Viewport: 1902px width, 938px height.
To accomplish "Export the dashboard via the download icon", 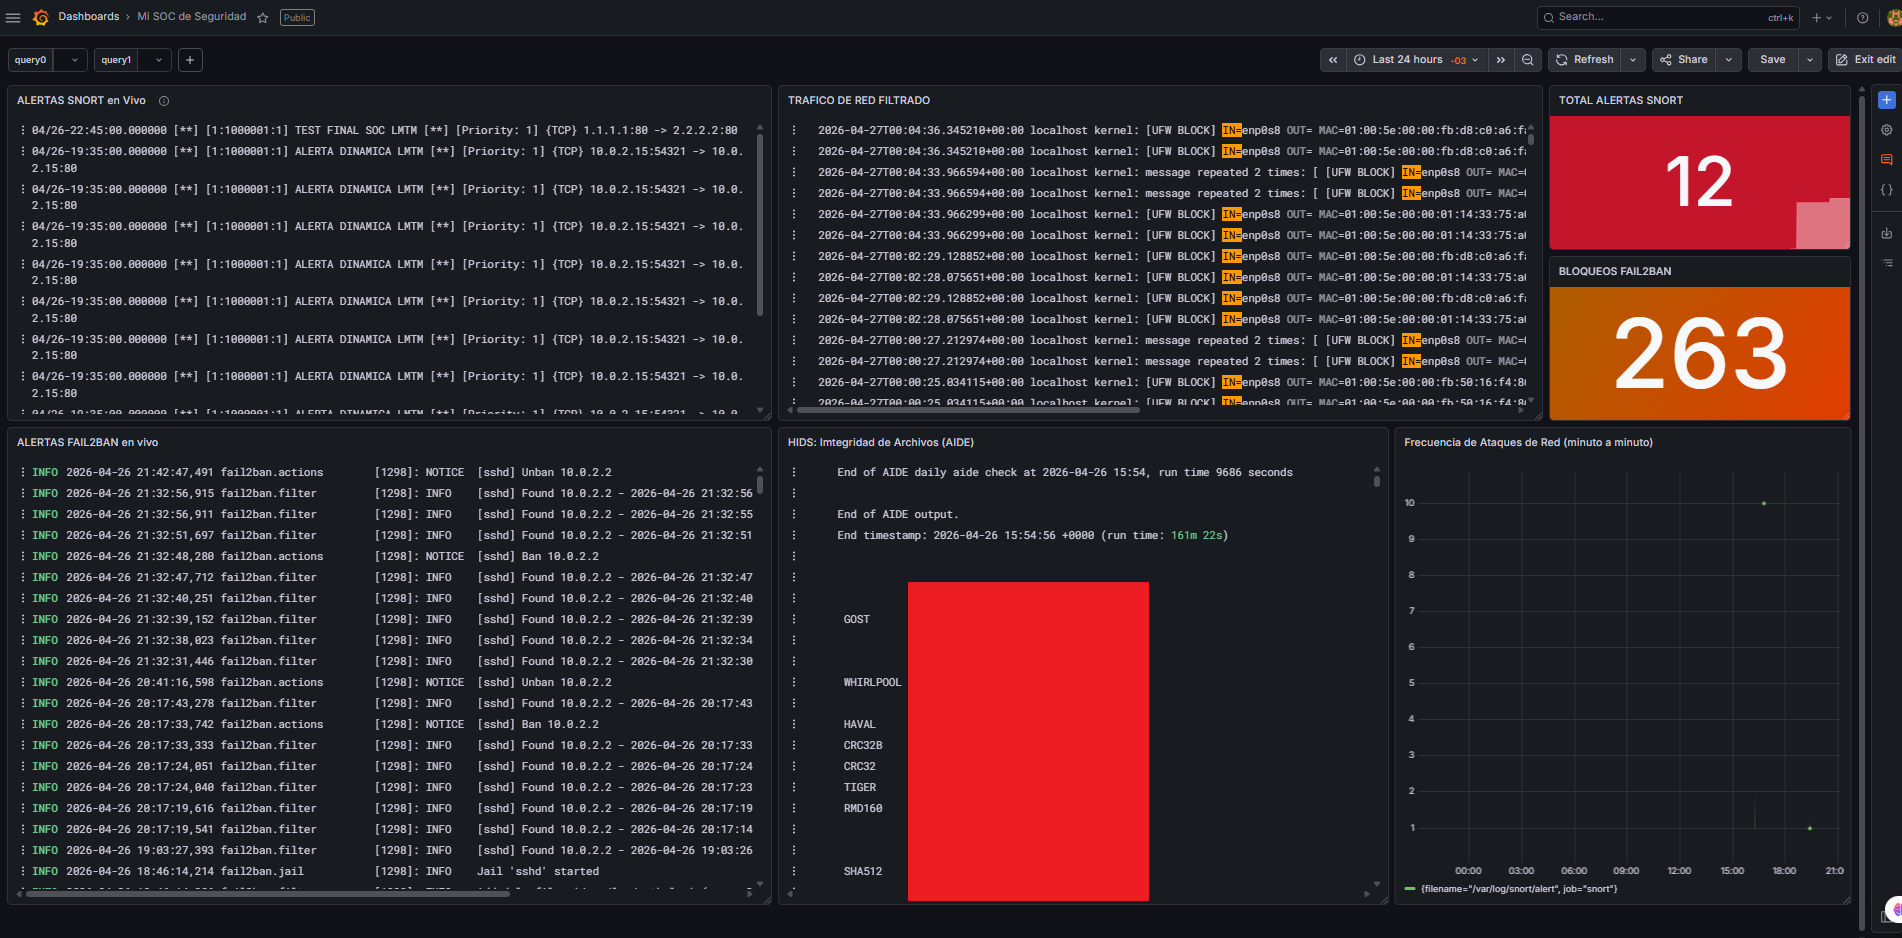I will pyautogui.click(x=1887, y=232).
